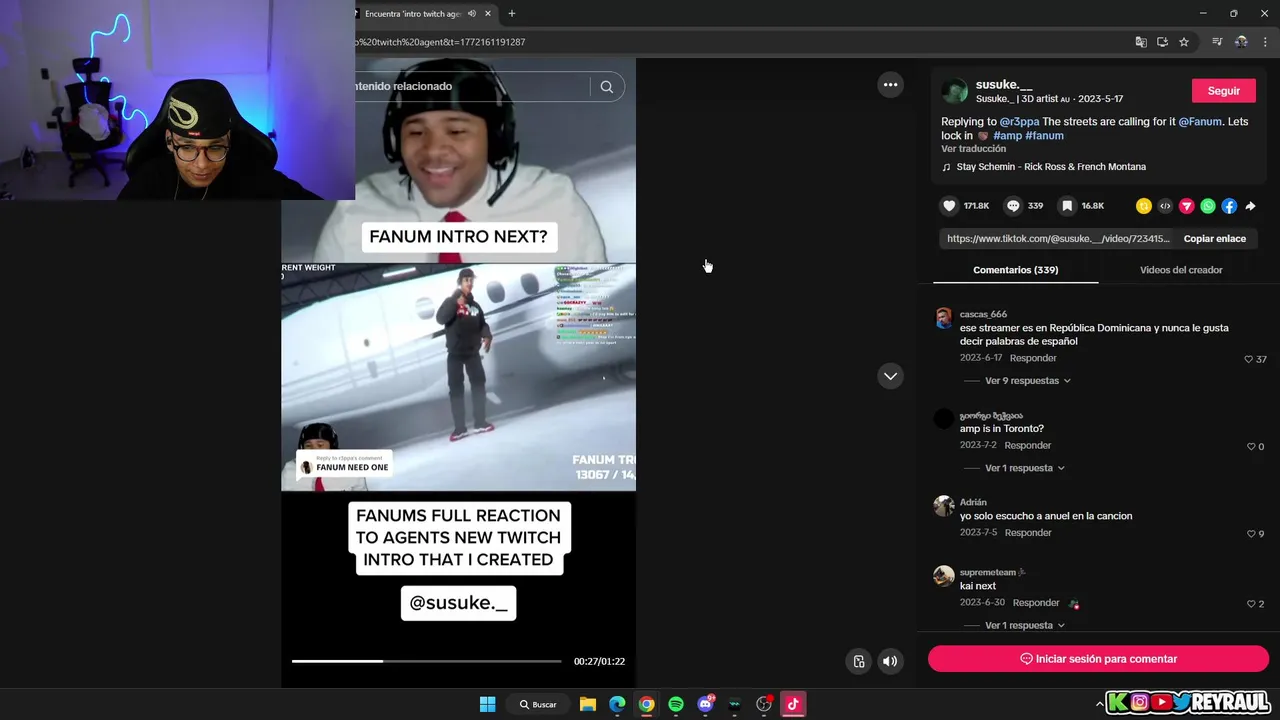Like the cascas_666 comment
Screen dimensions: 1280x720
[1249, 359]
